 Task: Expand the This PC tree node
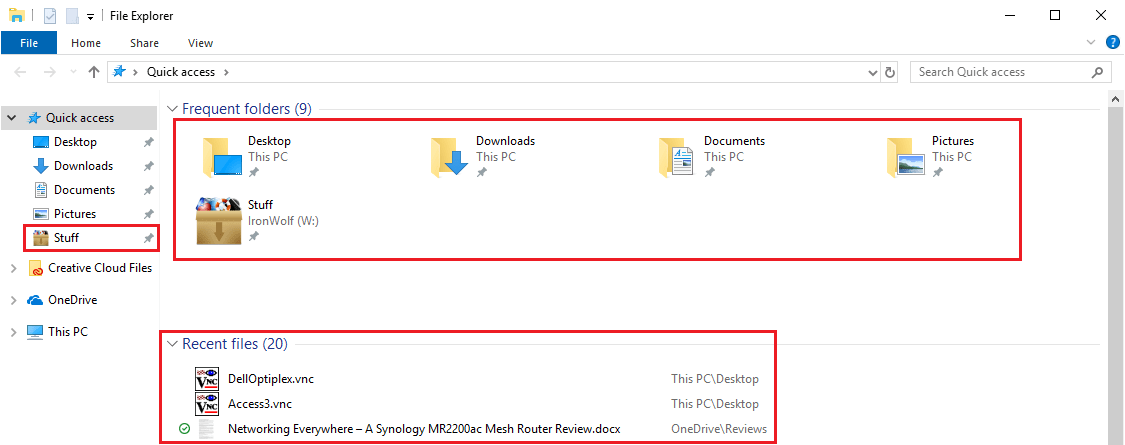click(x=13, y=332)
